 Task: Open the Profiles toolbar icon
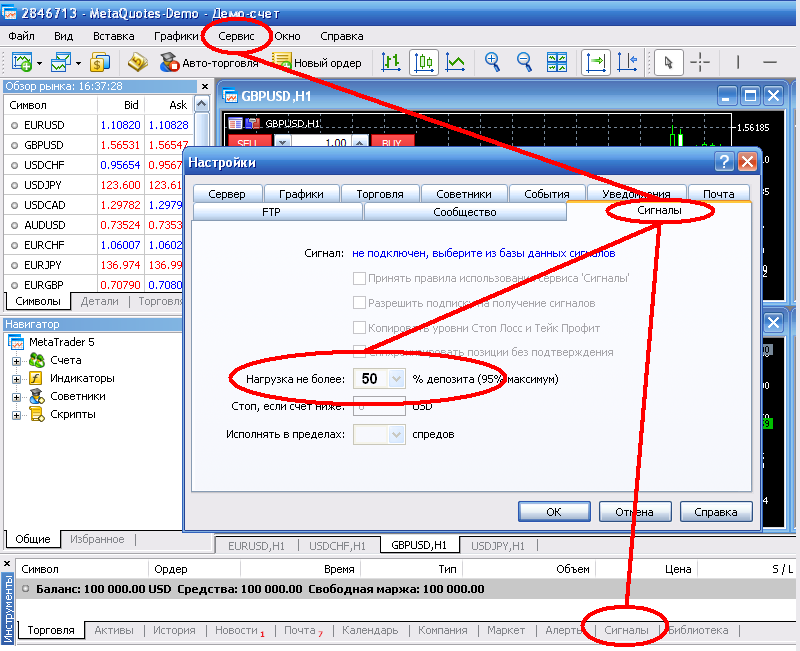click(x=61, y=63)
